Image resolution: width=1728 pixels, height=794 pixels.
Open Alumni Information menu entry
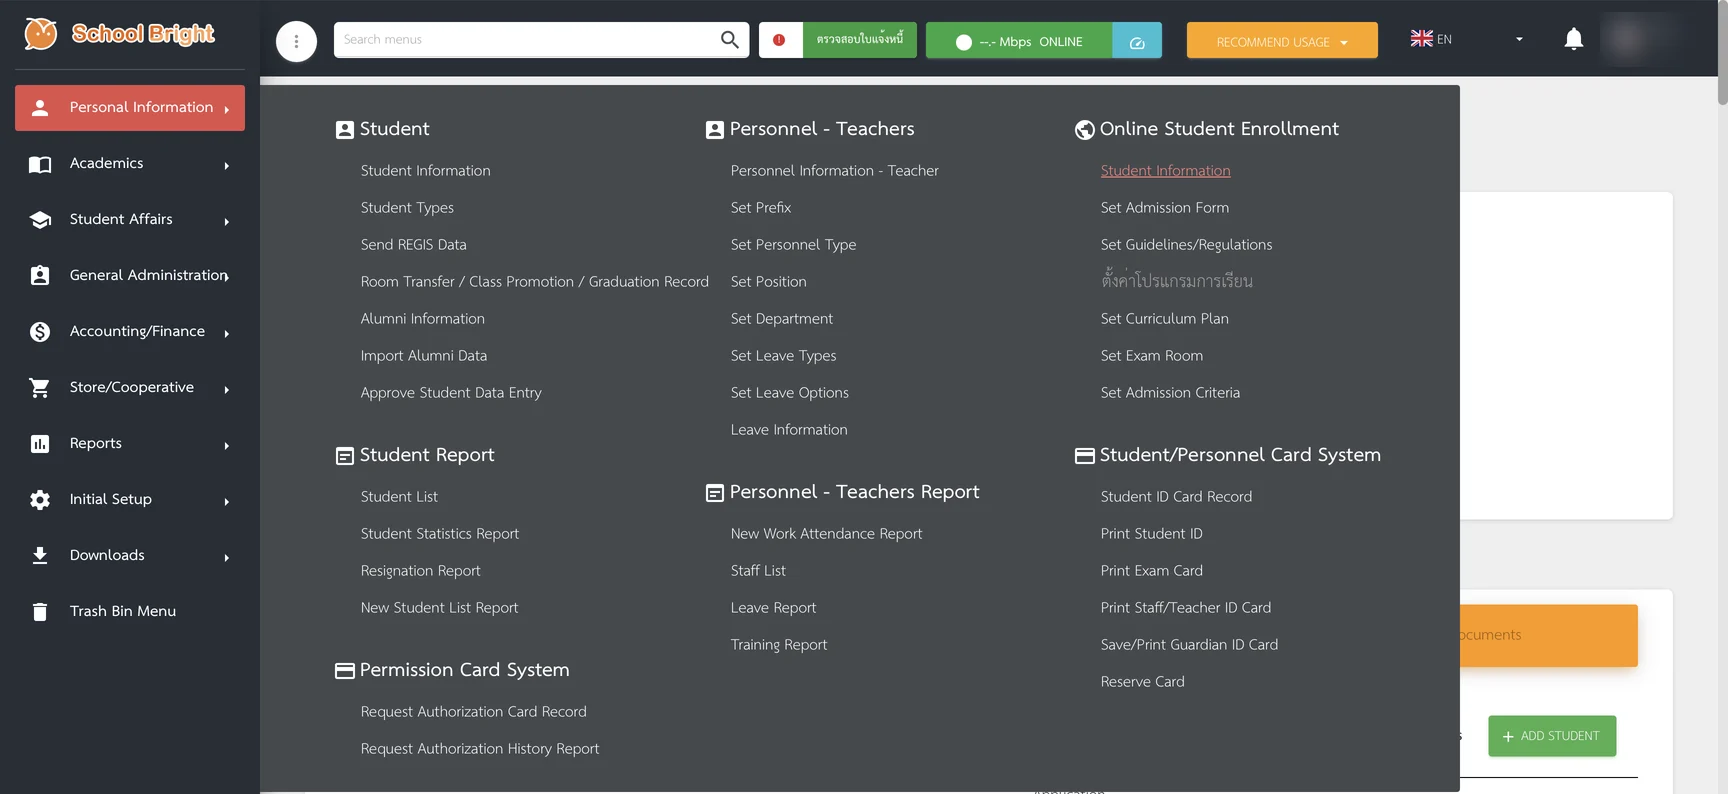(x=422, y=319)
